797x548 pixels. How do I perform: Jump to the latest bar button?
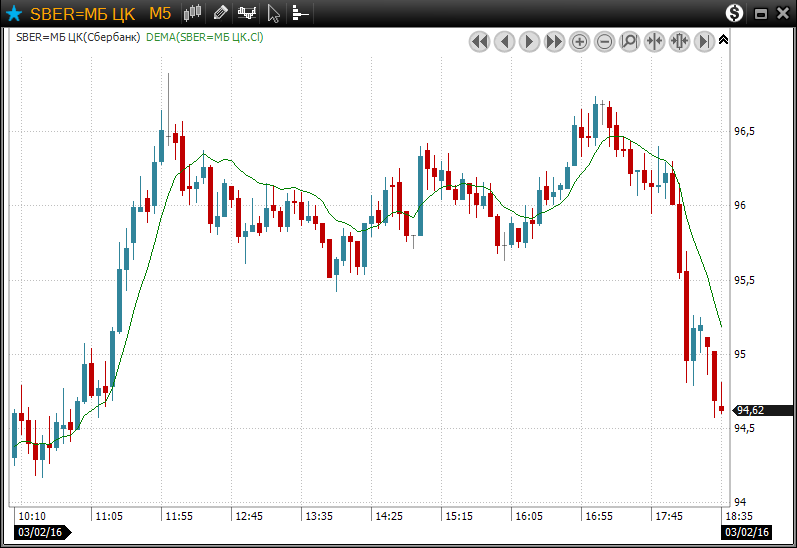click(x=704, y=41)
